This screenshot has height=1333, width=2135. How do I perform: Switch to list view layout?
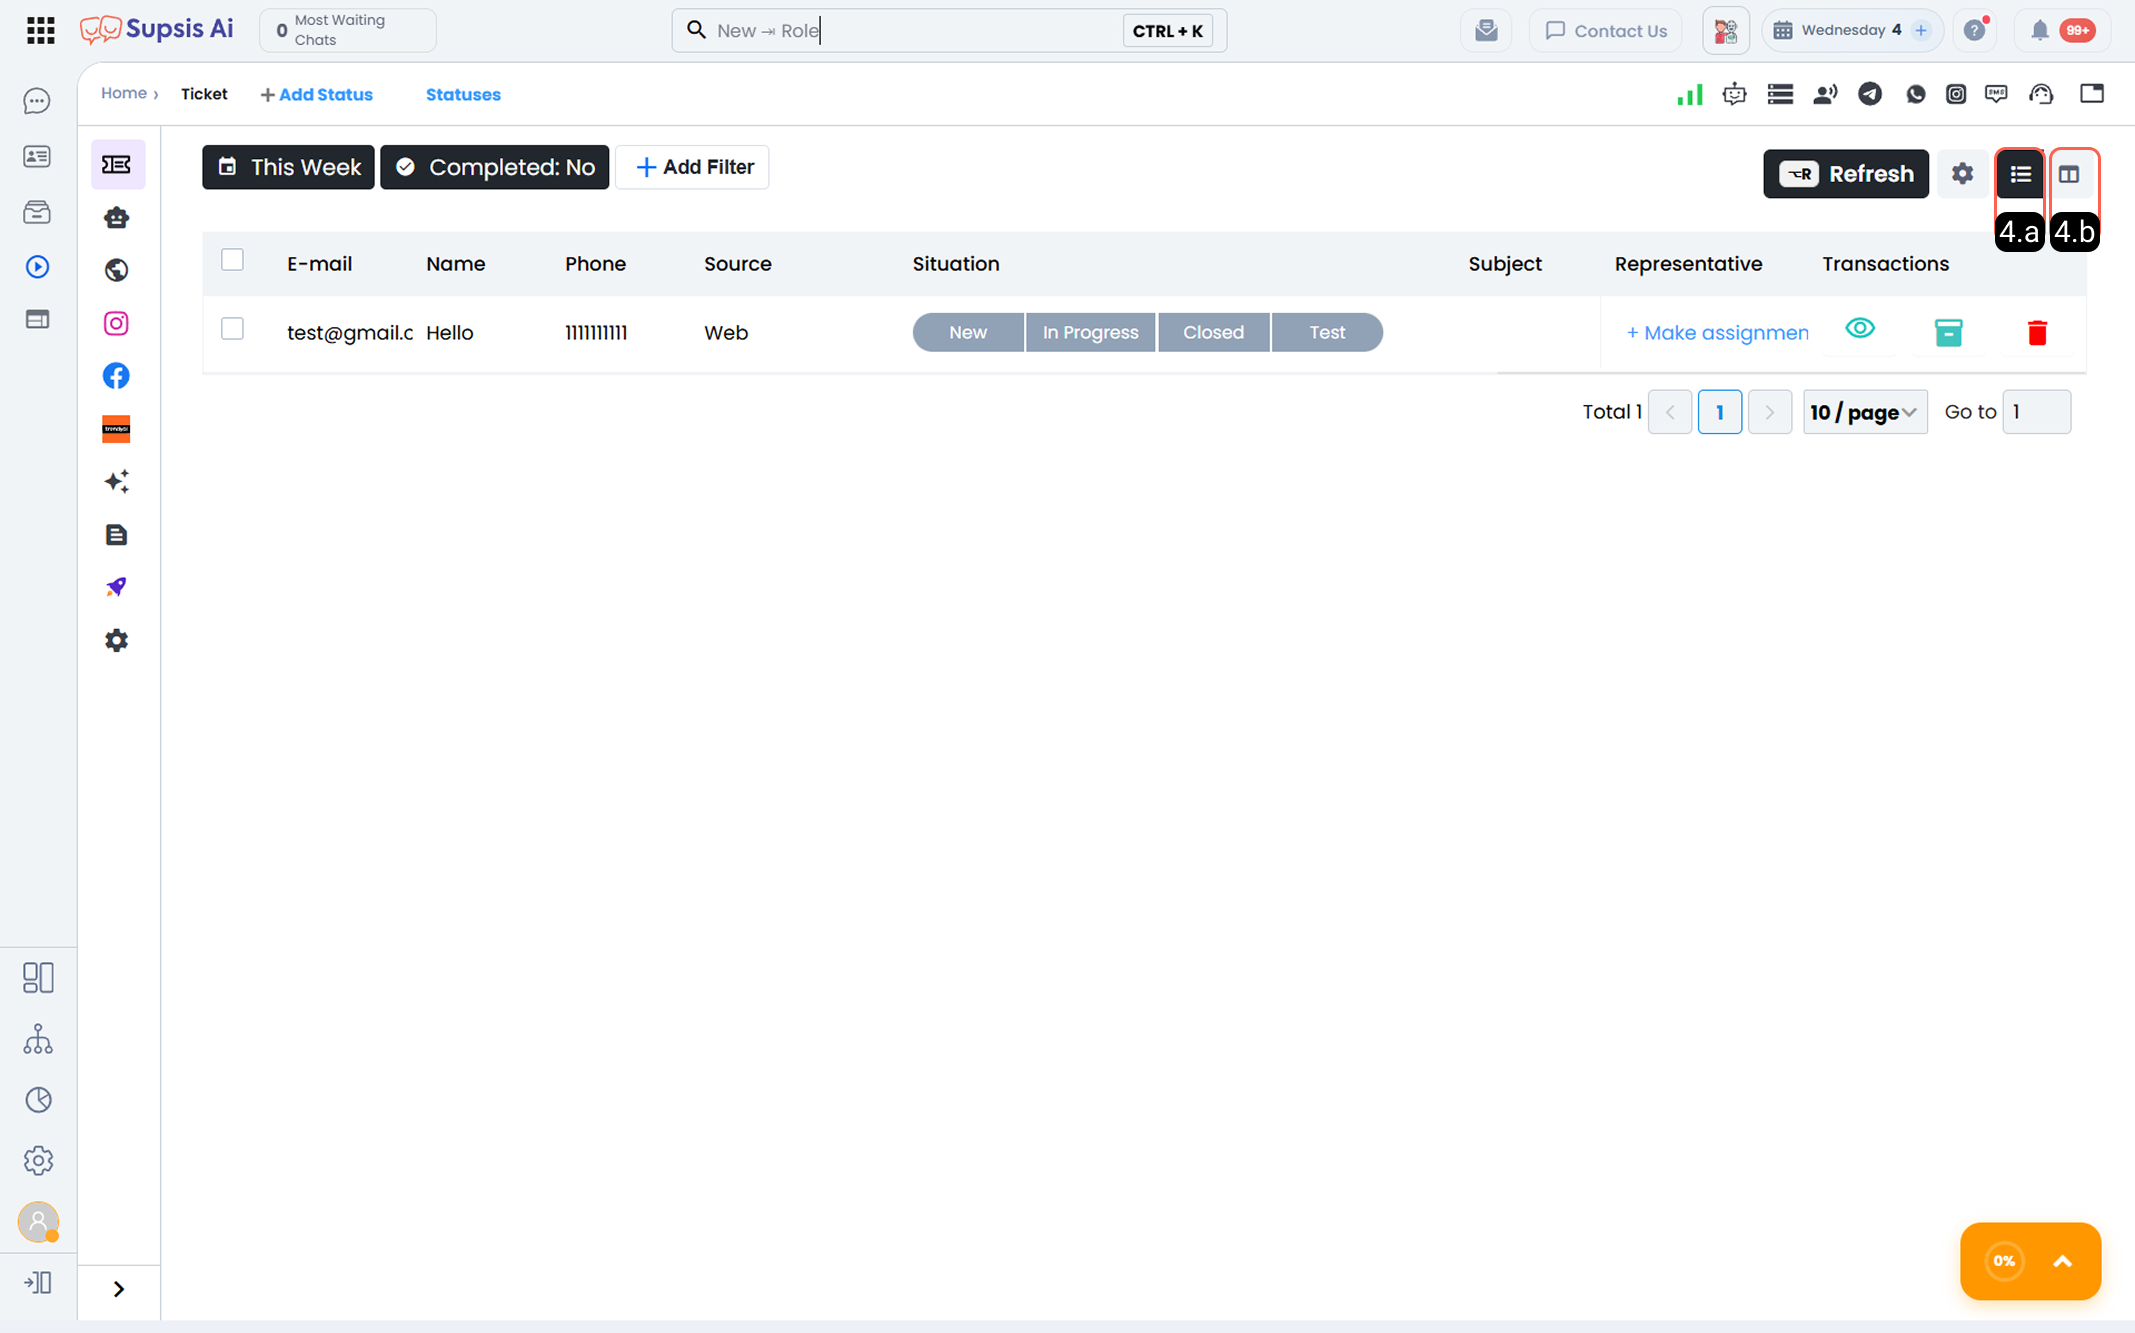click(x=2020, y=174)
